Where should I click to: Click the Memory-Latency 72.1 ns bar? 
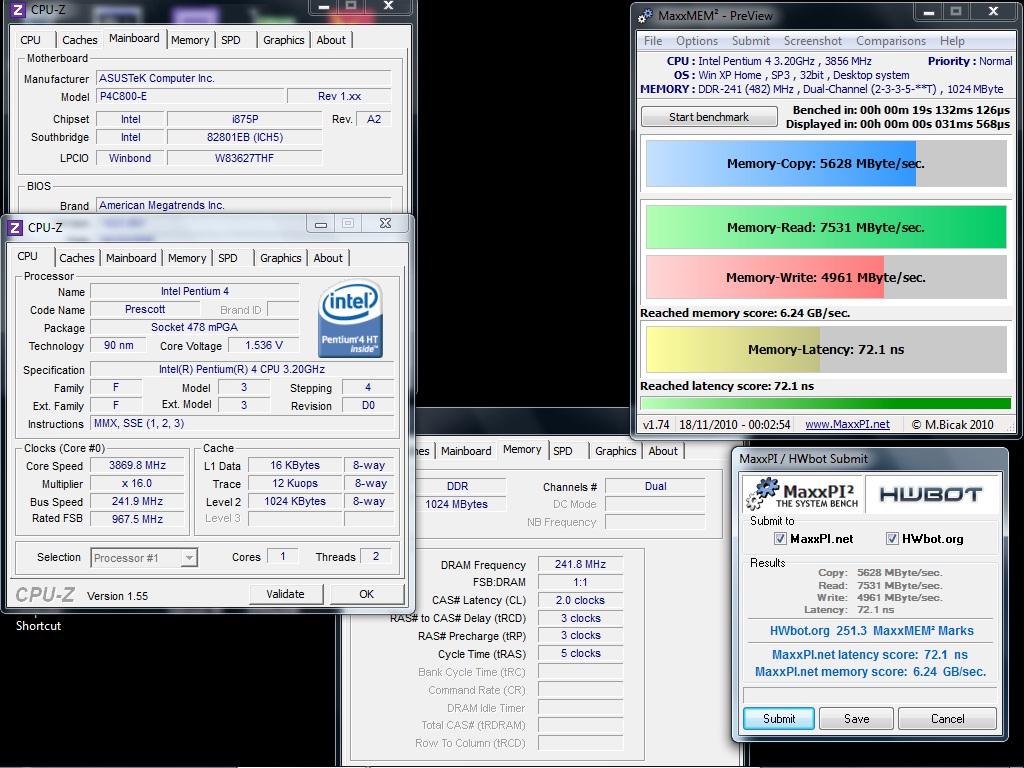826,349
